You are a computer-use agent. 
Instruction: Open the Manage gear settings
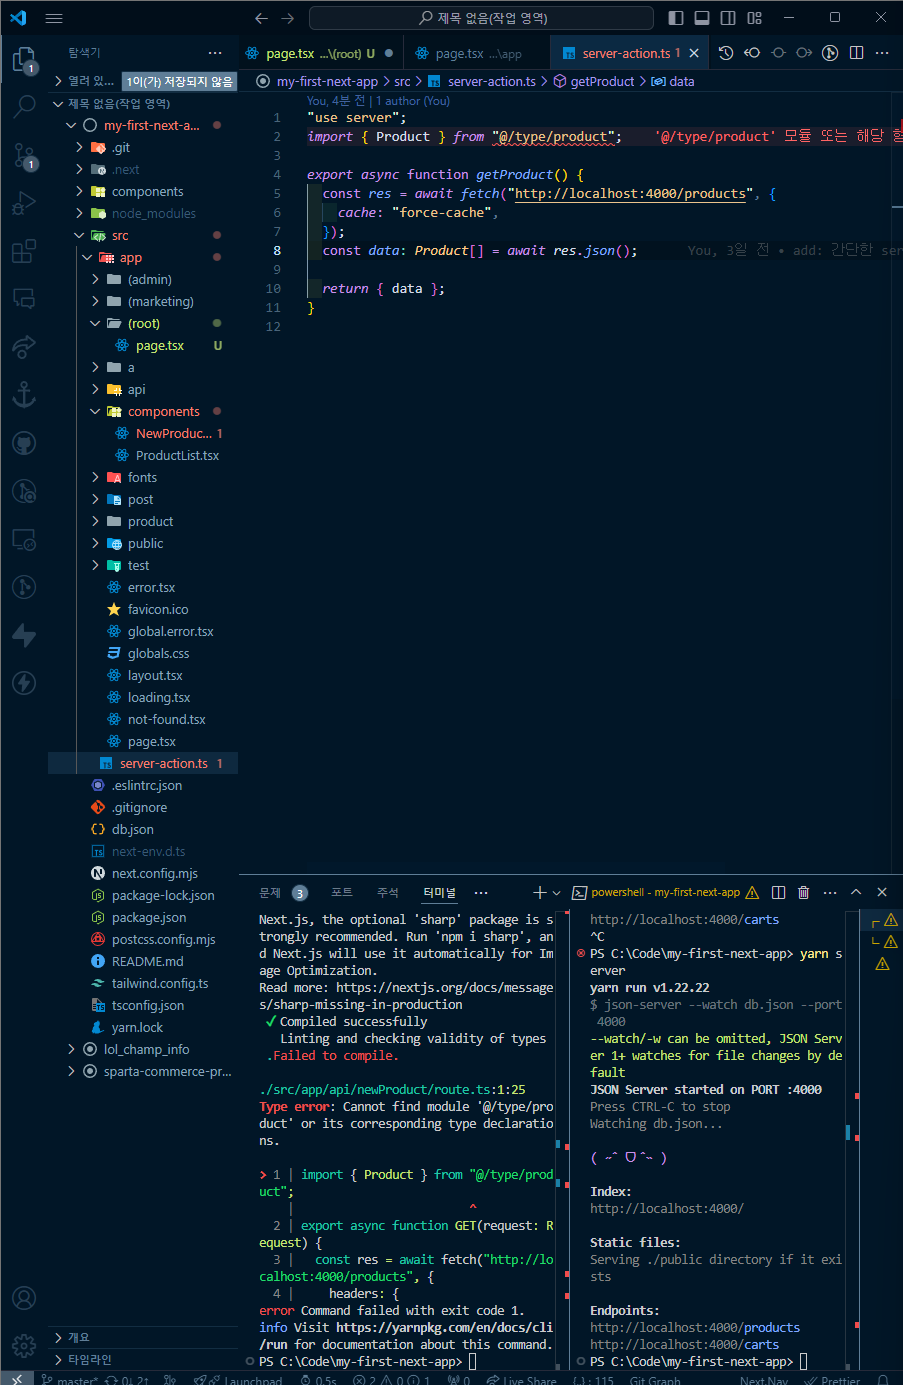click(24, 1345)
